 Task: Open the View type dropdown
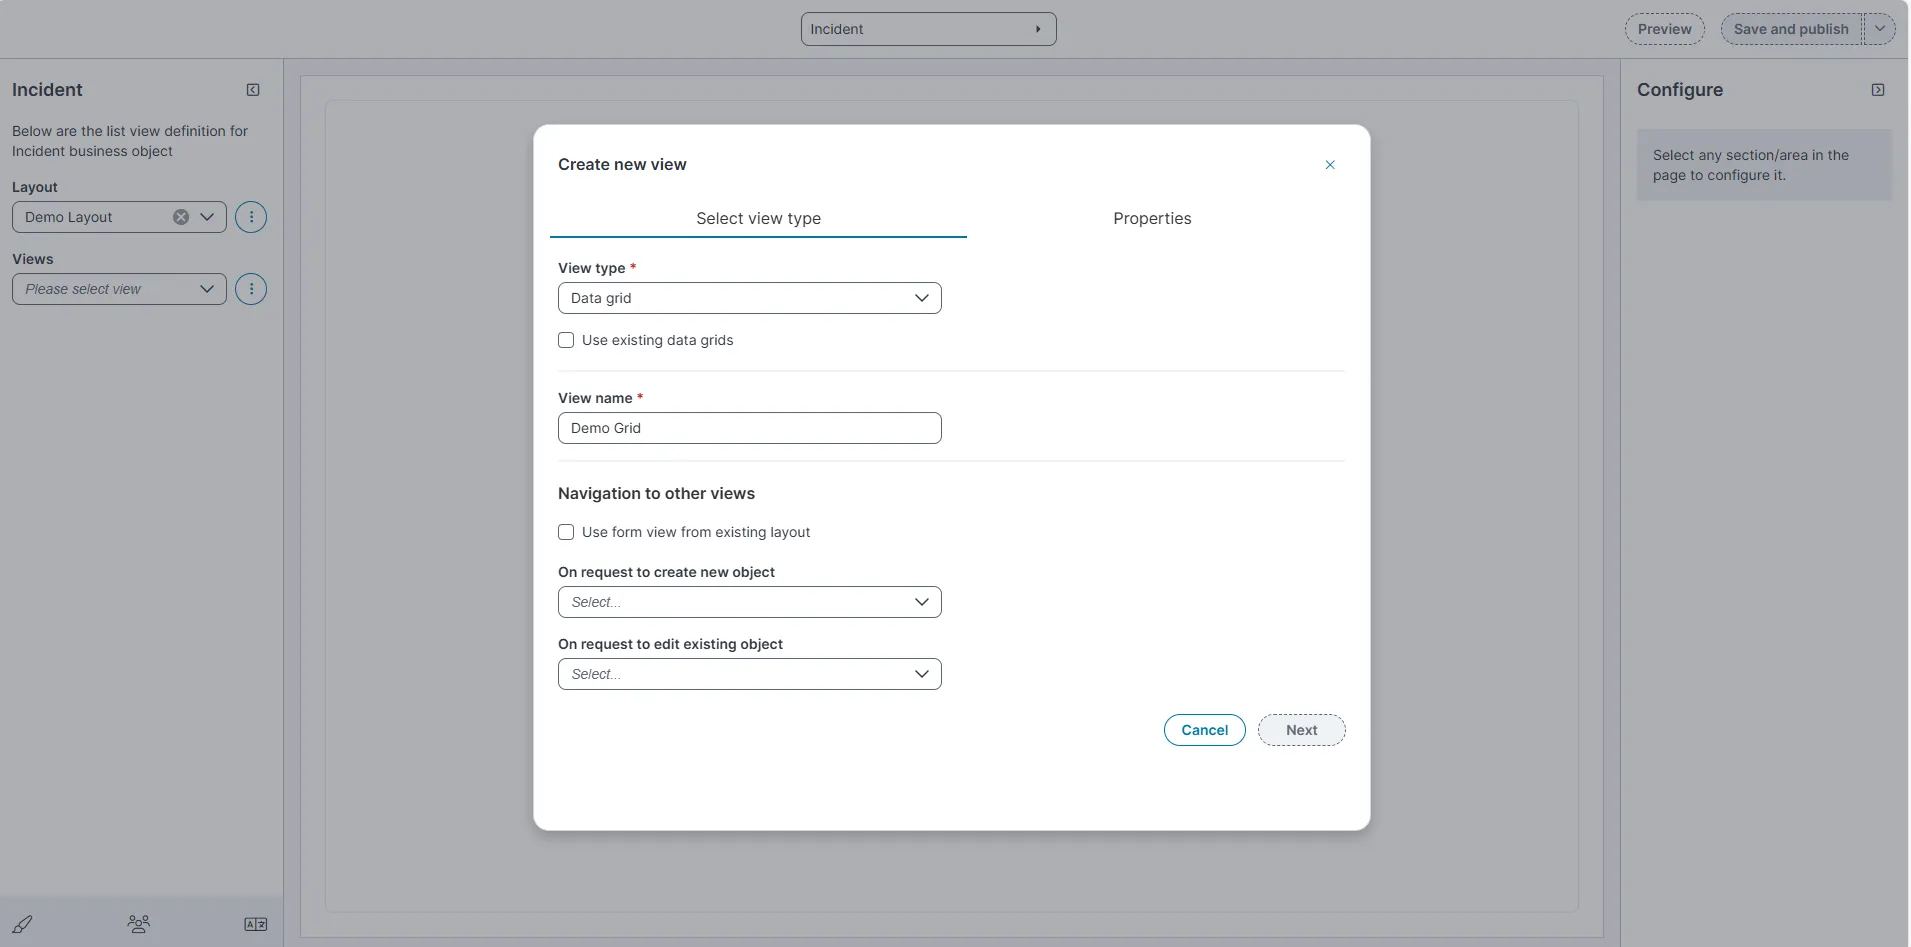(x=750, y=298)
